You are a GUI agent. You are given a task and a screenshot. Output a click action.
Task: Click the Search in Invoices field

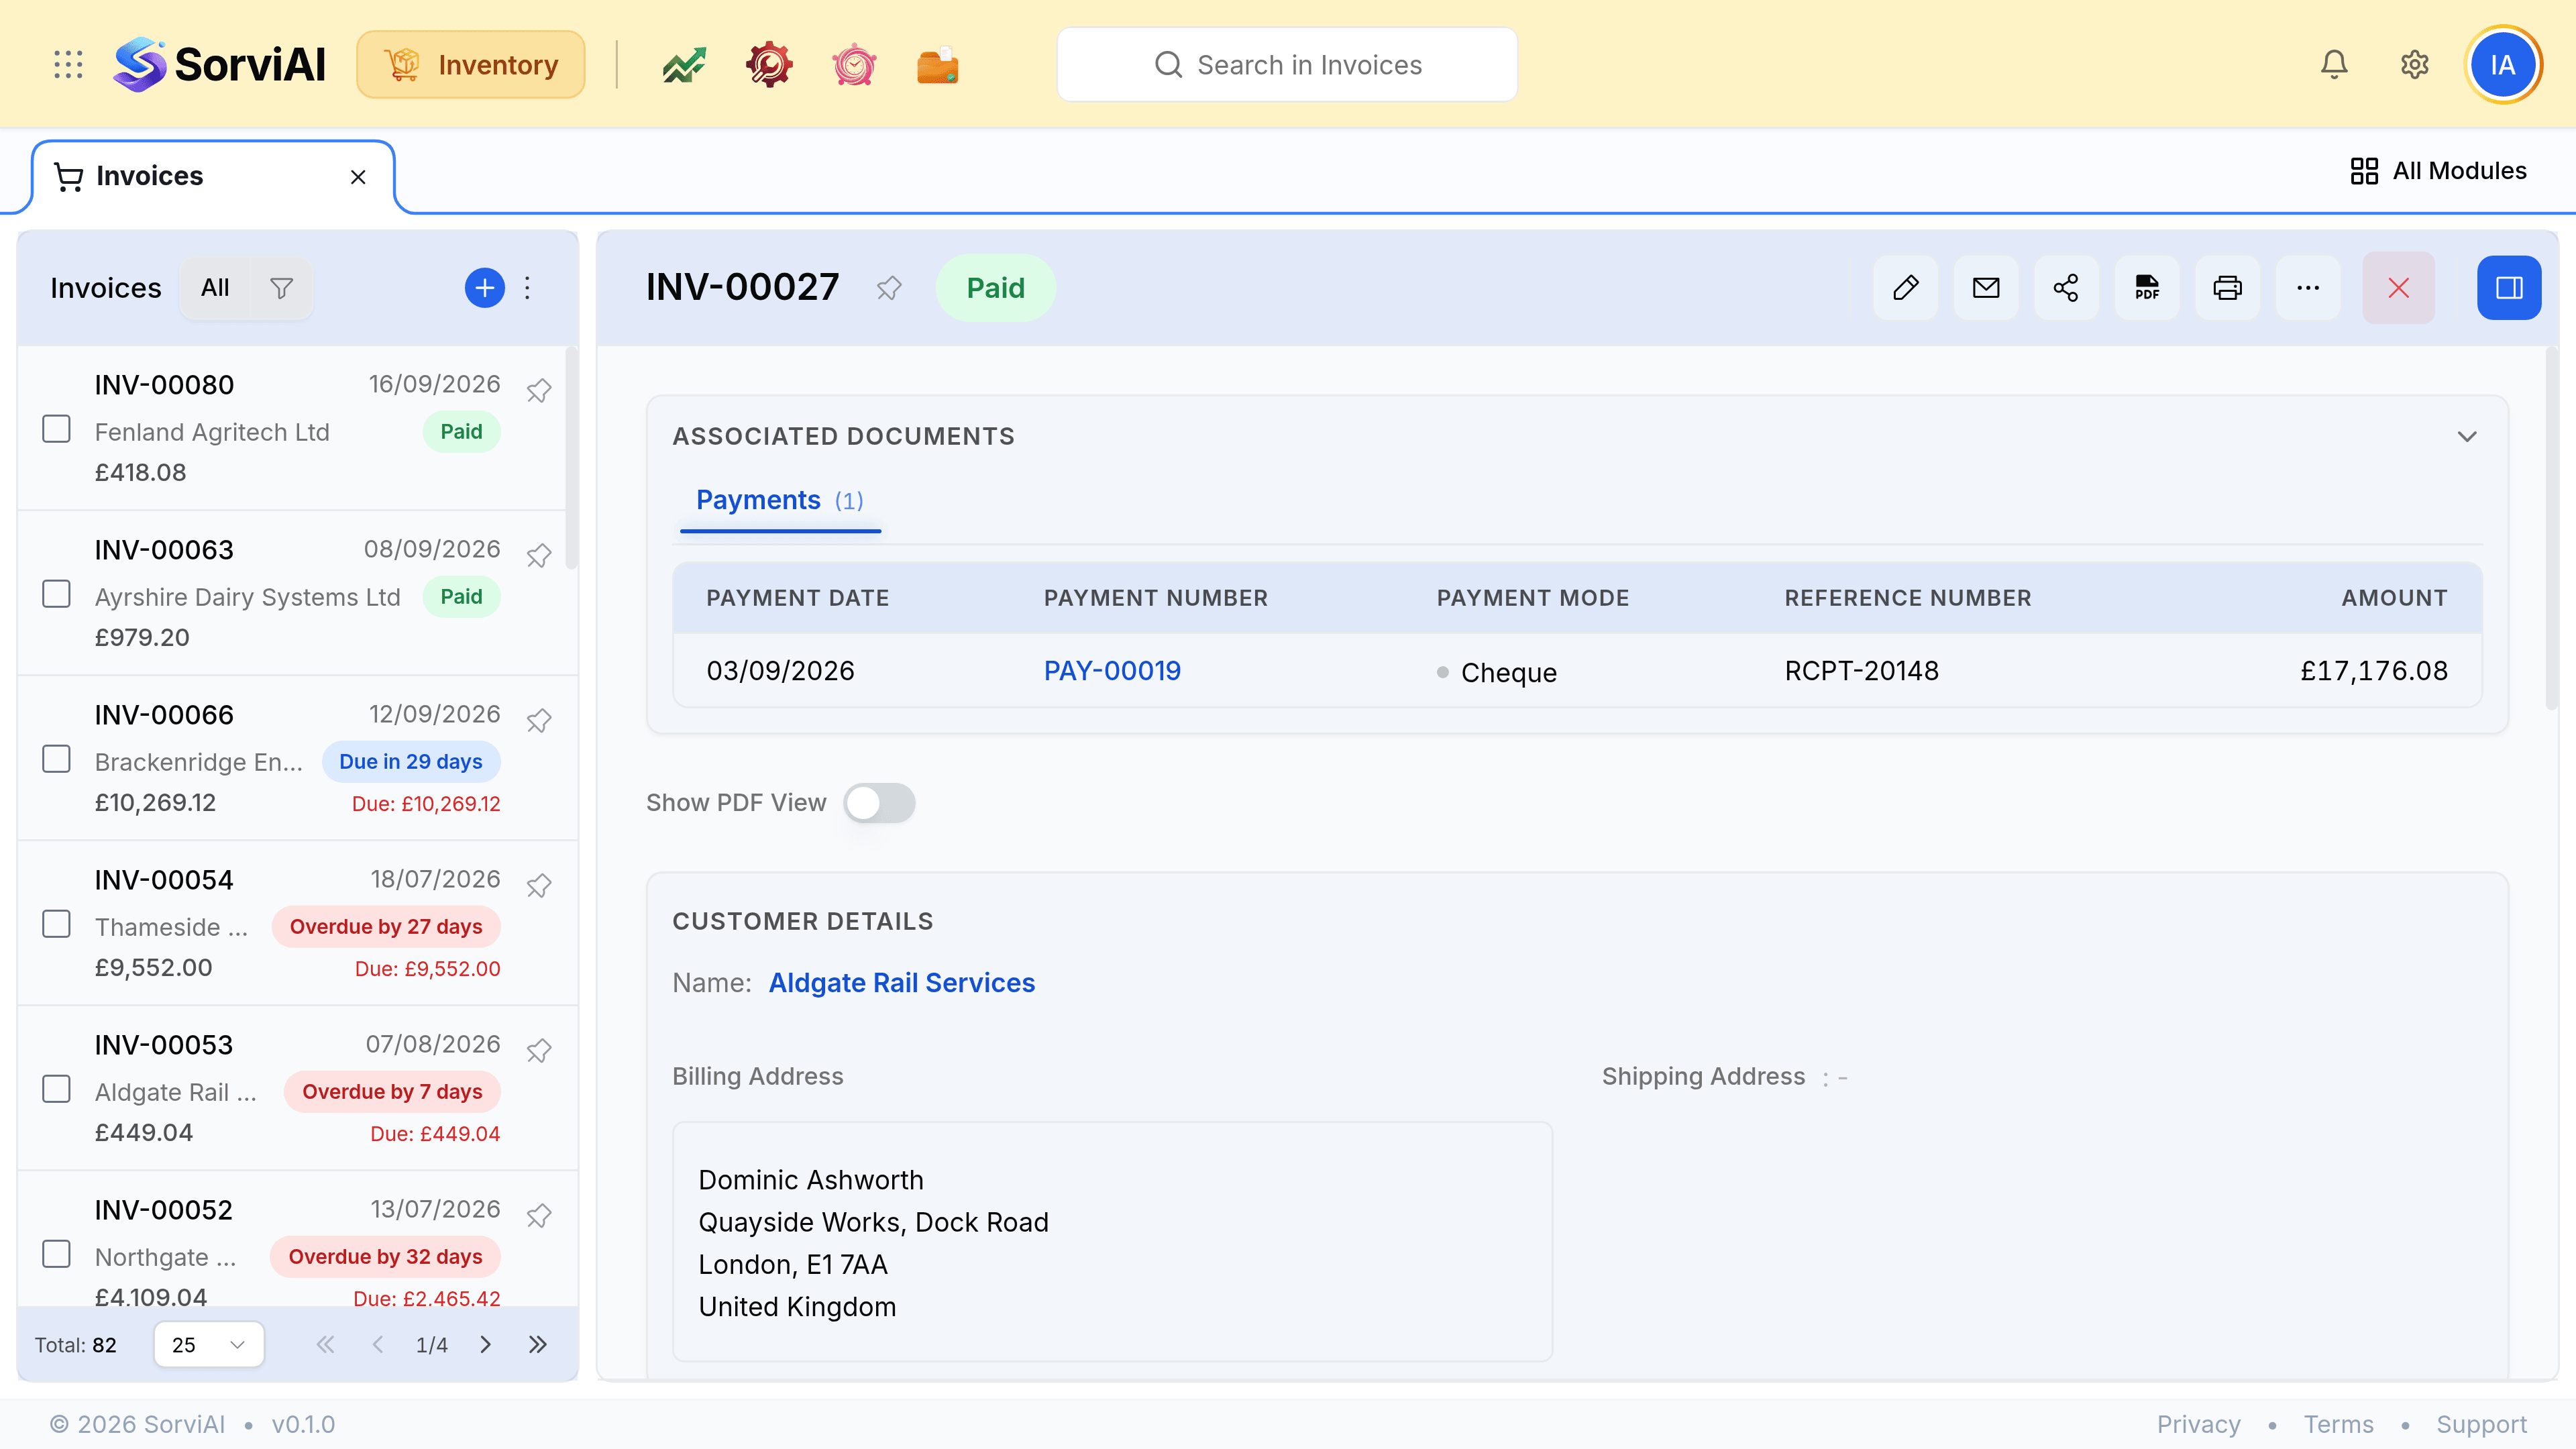(x=1287, y=65)
